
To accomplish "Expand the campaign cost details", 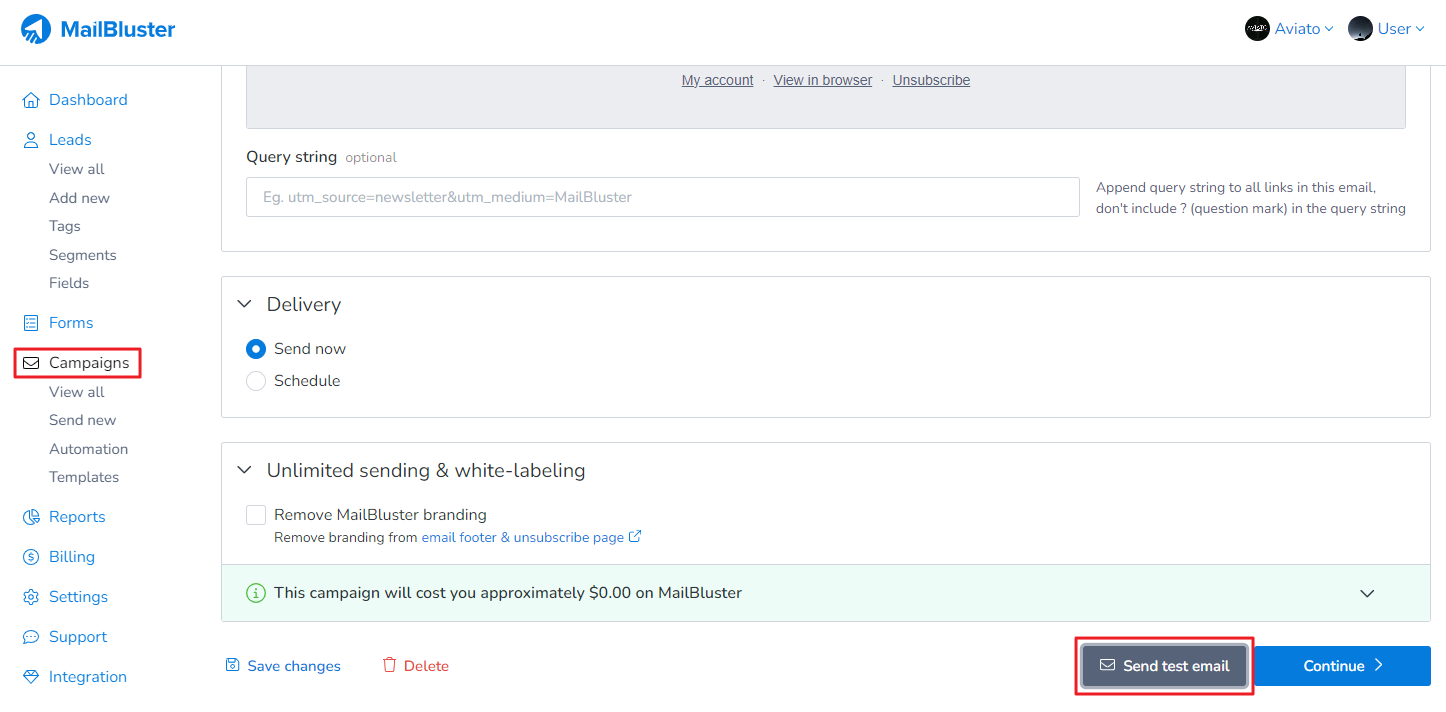I will [1367, 593].
